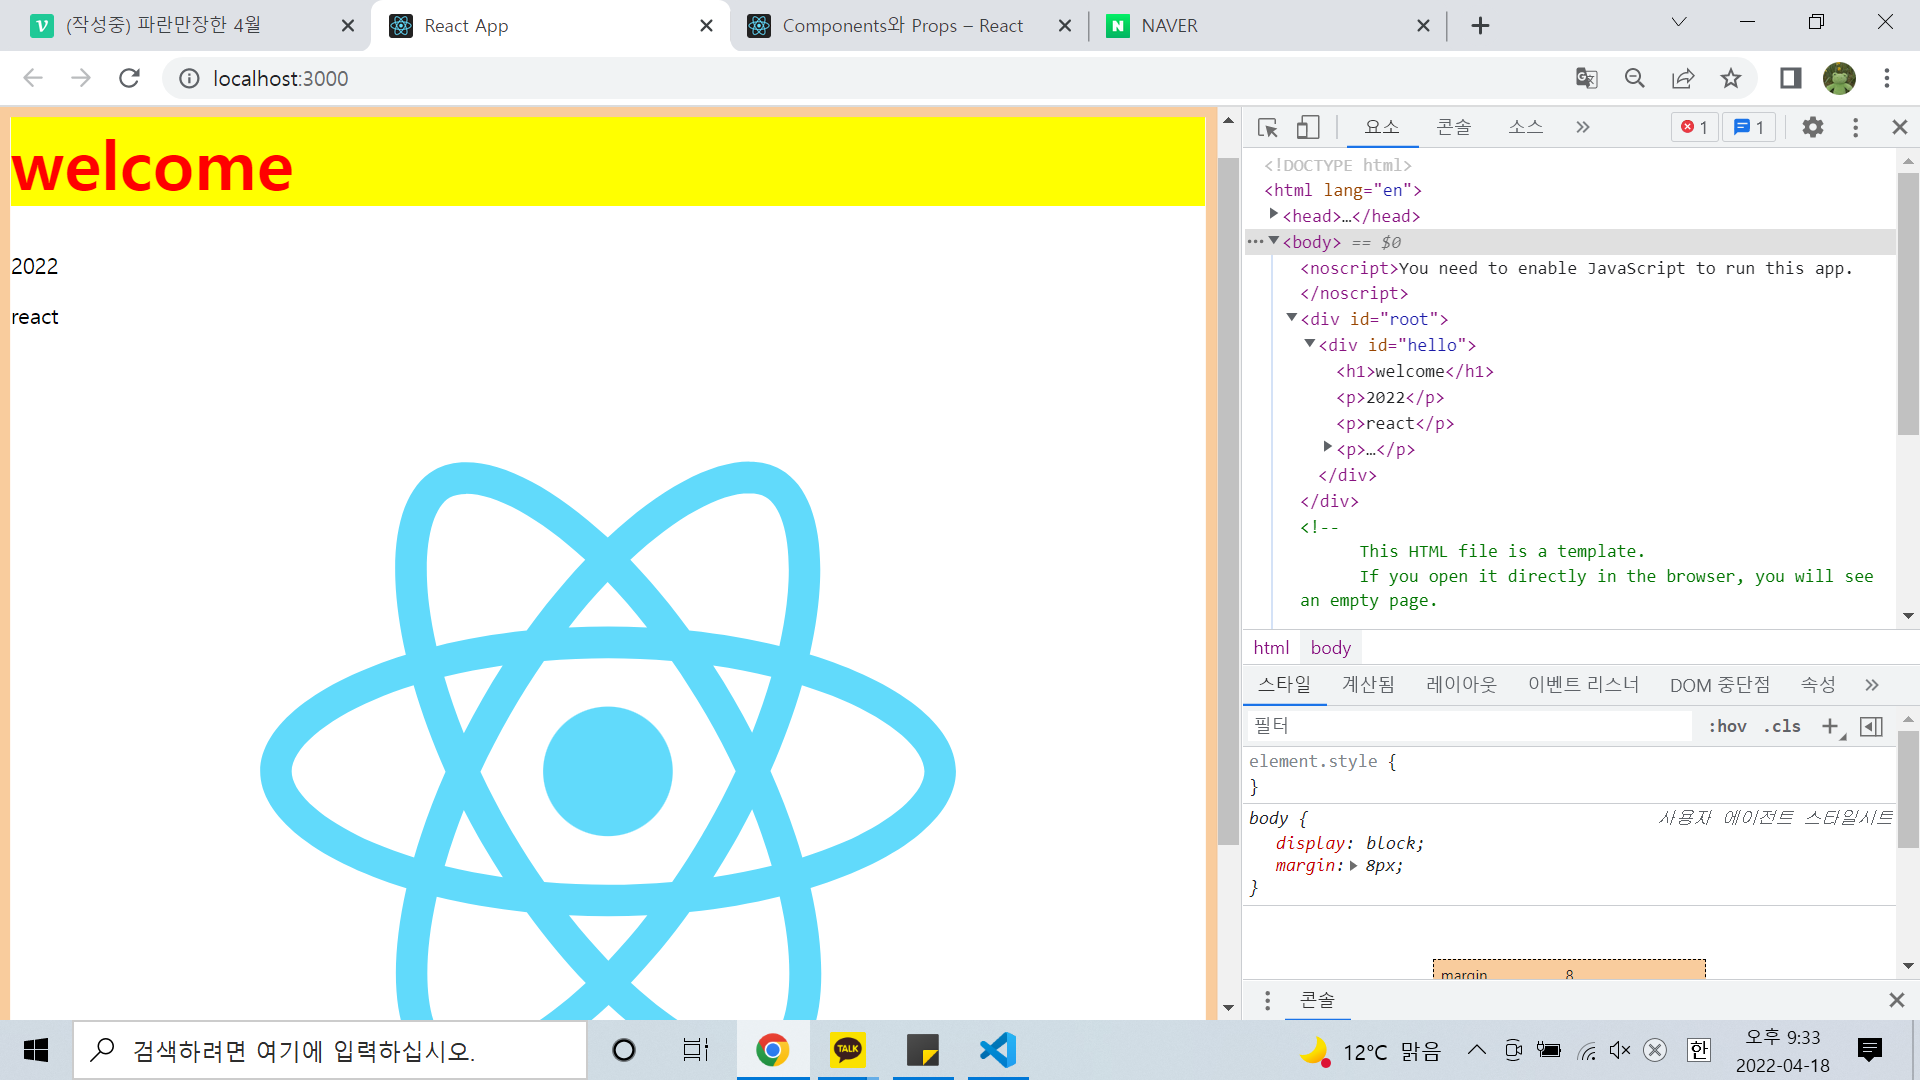Open DevTools customize three-dot menu
This screenshot has height=1080, width=1920.
[1855, 128]
